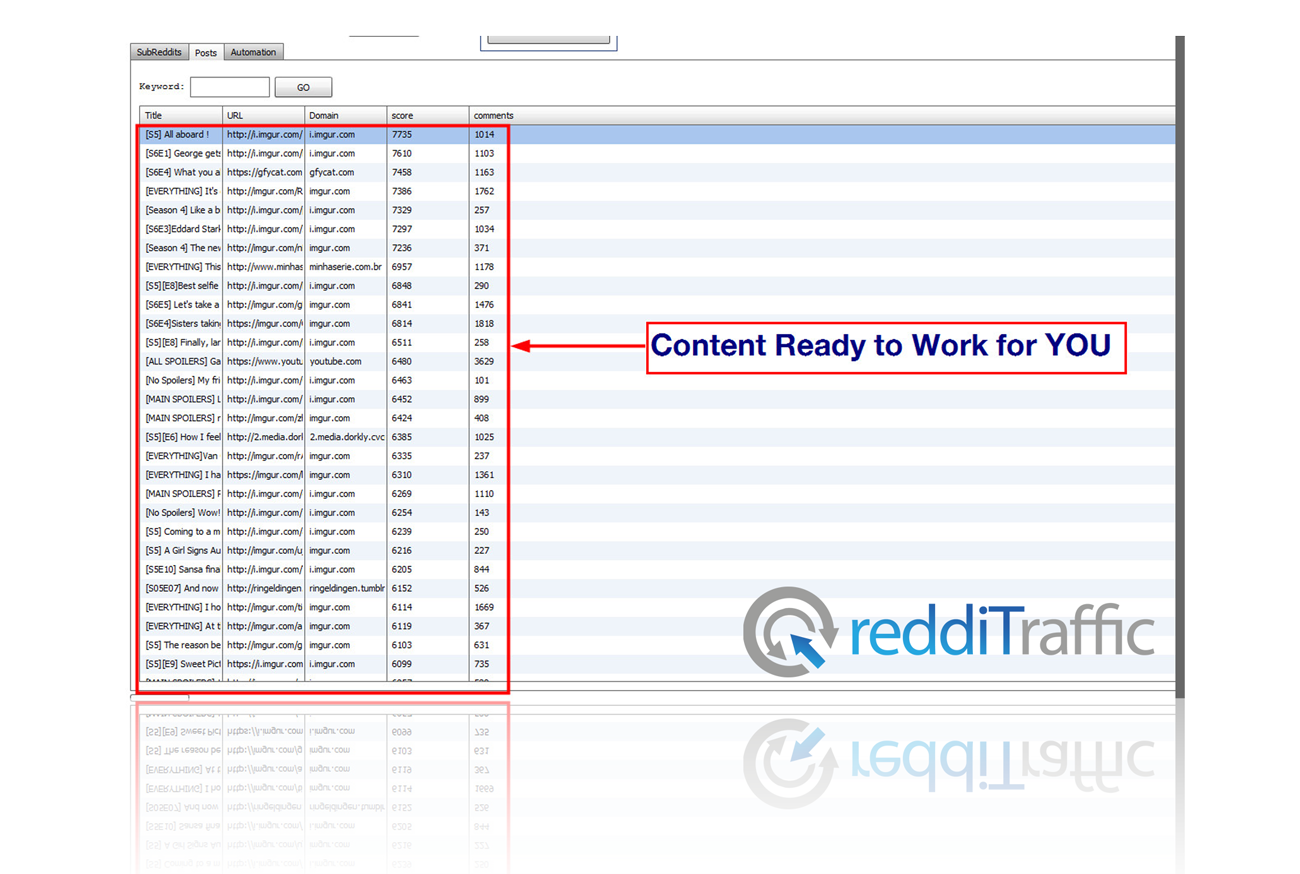1300x874 pixels.
Task: Click the score value 6114
Action: [x=402, y=607]
